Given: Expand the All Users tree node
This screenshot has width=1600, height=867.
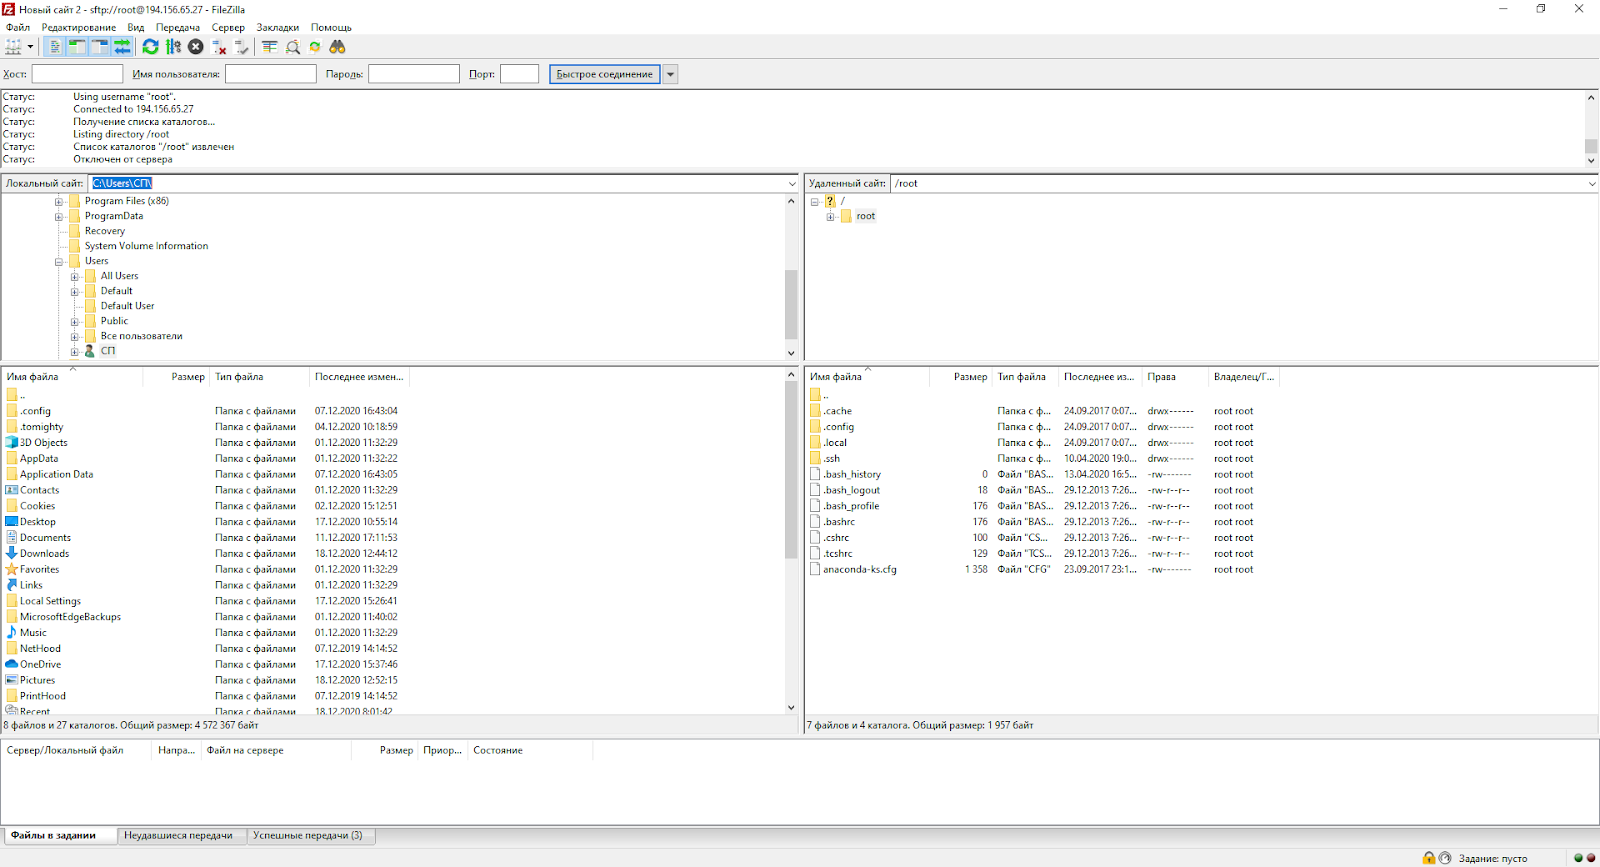Looking at the screenshot, I should coord(75,277).
